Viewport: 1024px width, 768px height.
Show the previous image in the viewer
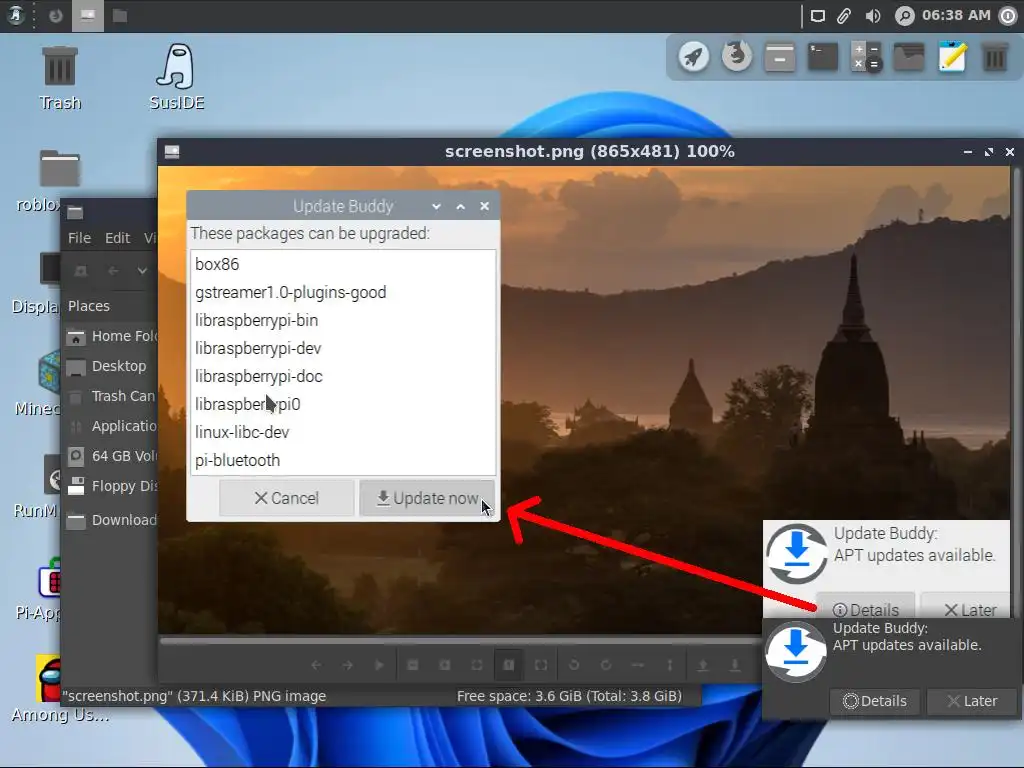pos(316,665)
